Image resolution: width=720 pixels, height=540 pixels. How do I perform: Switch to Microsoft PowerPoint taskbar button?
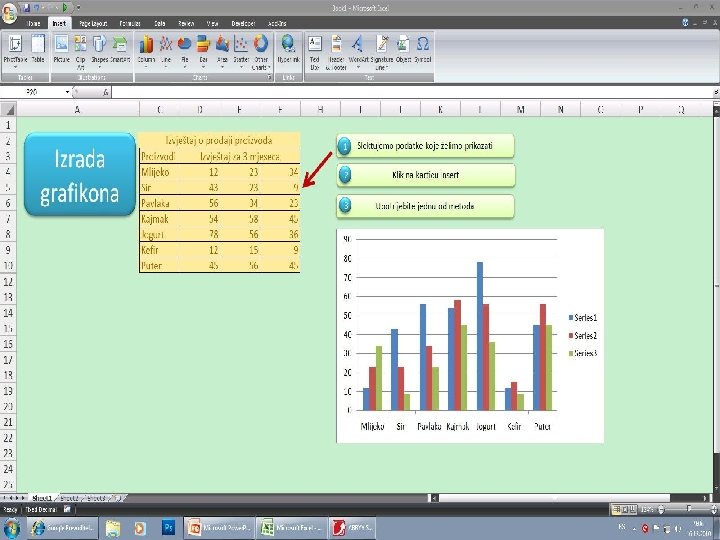(219, 528)
